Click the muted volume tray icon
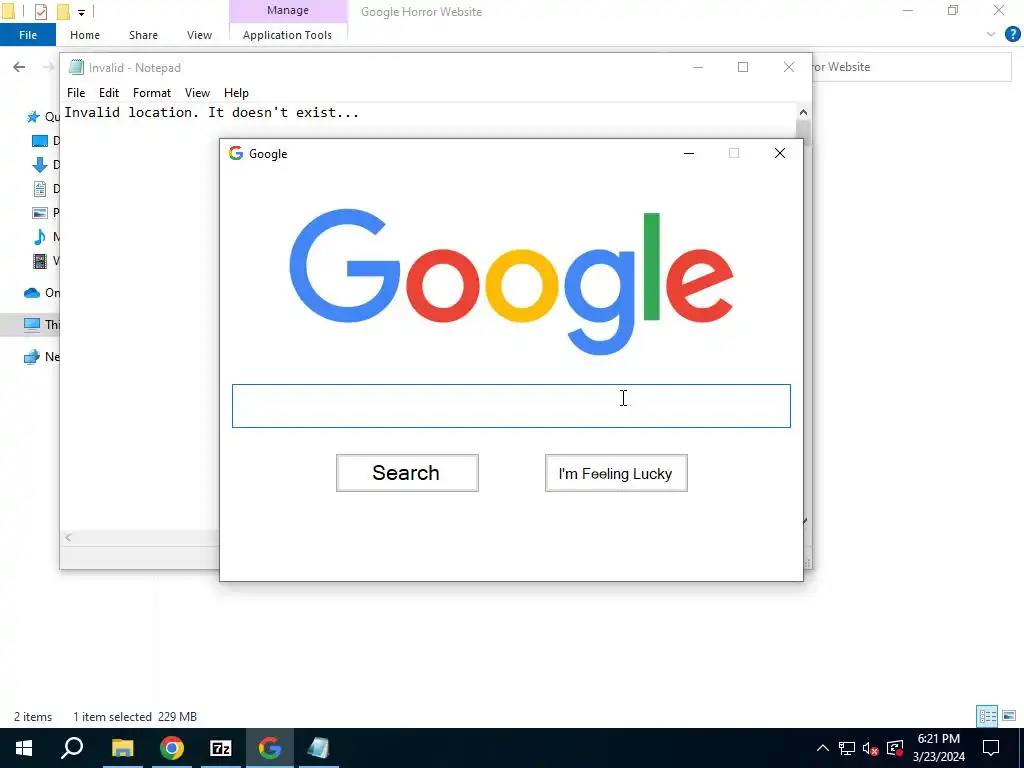The image size is (1024, 768). tap(871, 748)
